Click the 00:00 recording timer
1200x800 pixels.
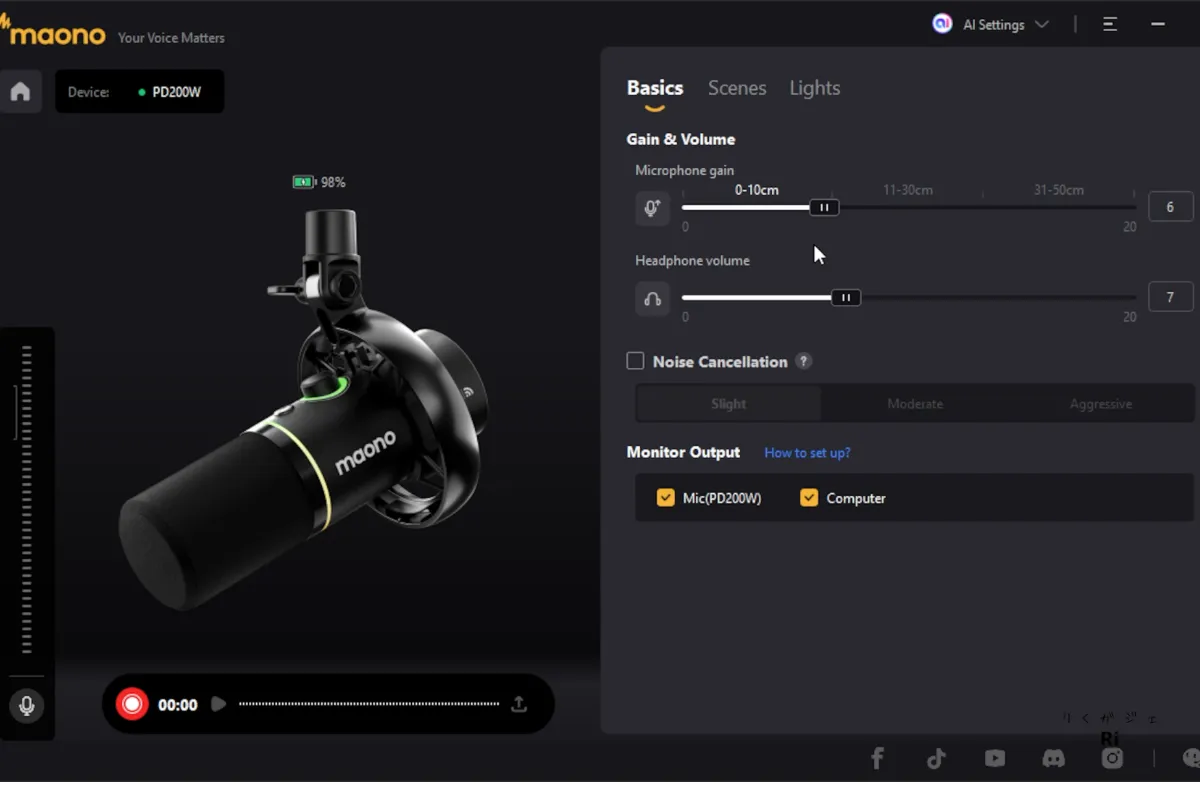177,705
